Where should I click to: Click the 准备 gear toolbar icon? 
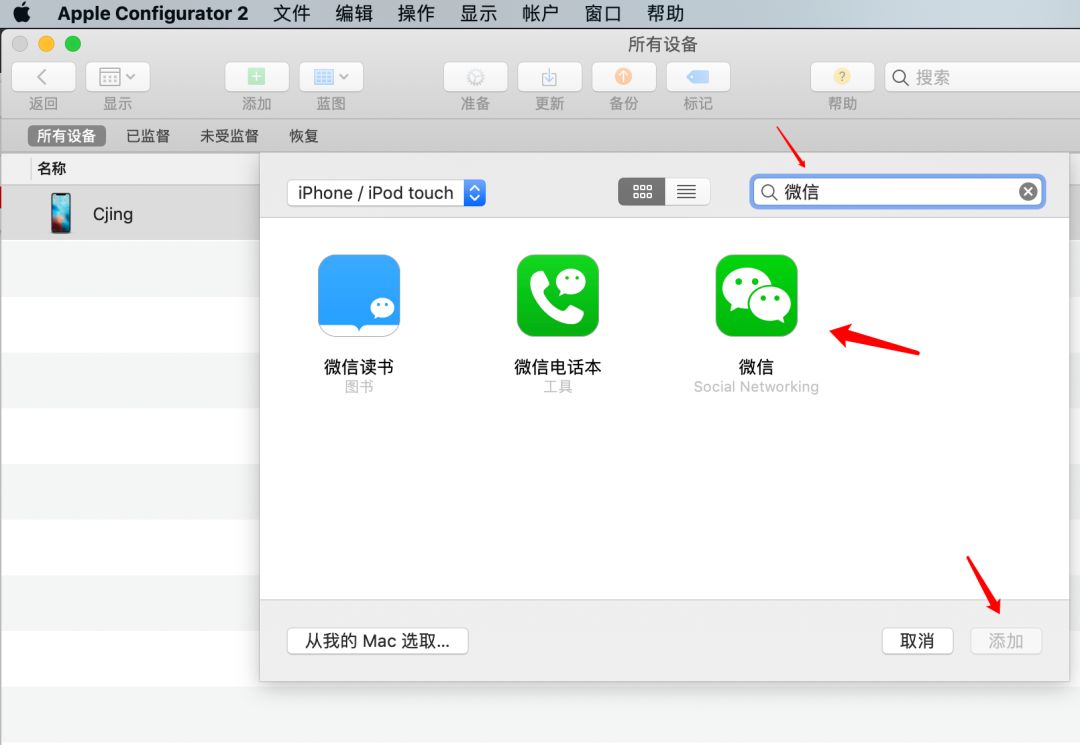click(x=475, y=76)
